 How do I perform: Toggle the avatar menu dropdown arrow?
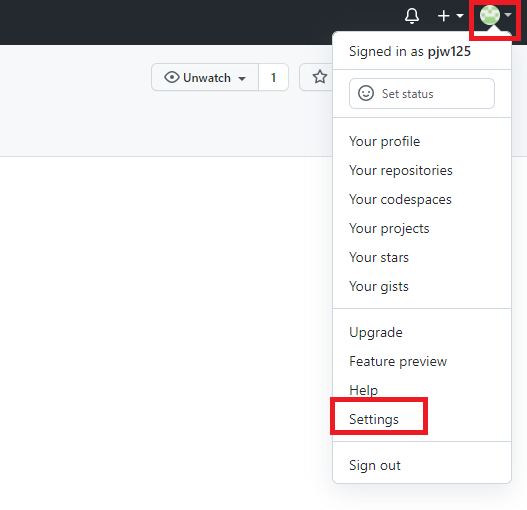(508, 15)
